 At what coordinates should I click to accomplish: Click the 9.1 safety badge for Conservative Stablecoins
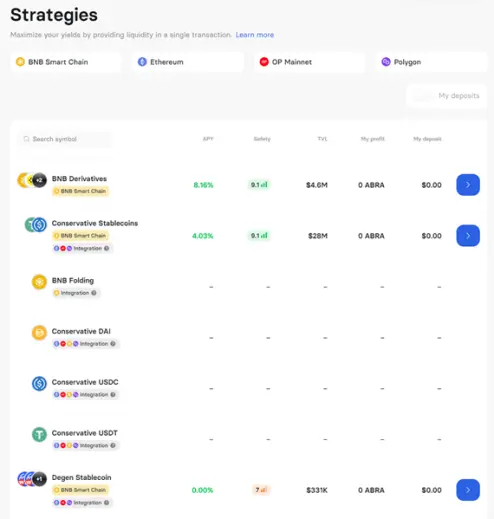(259, 236)
